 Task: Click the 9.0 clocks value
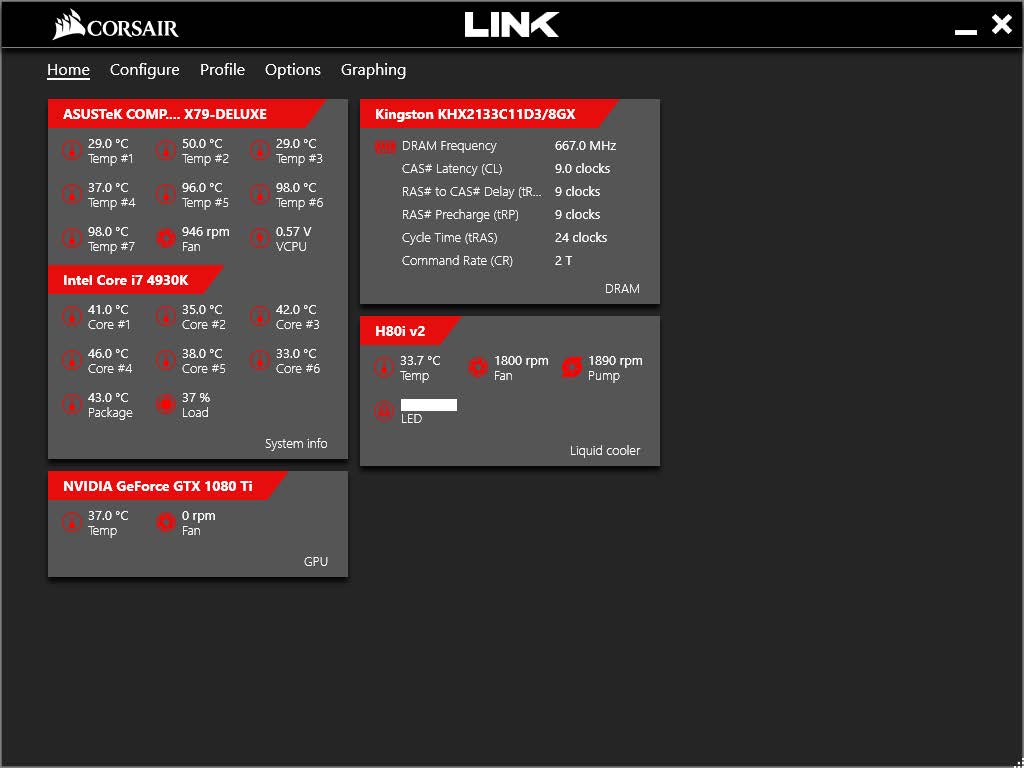pos(583,168)
